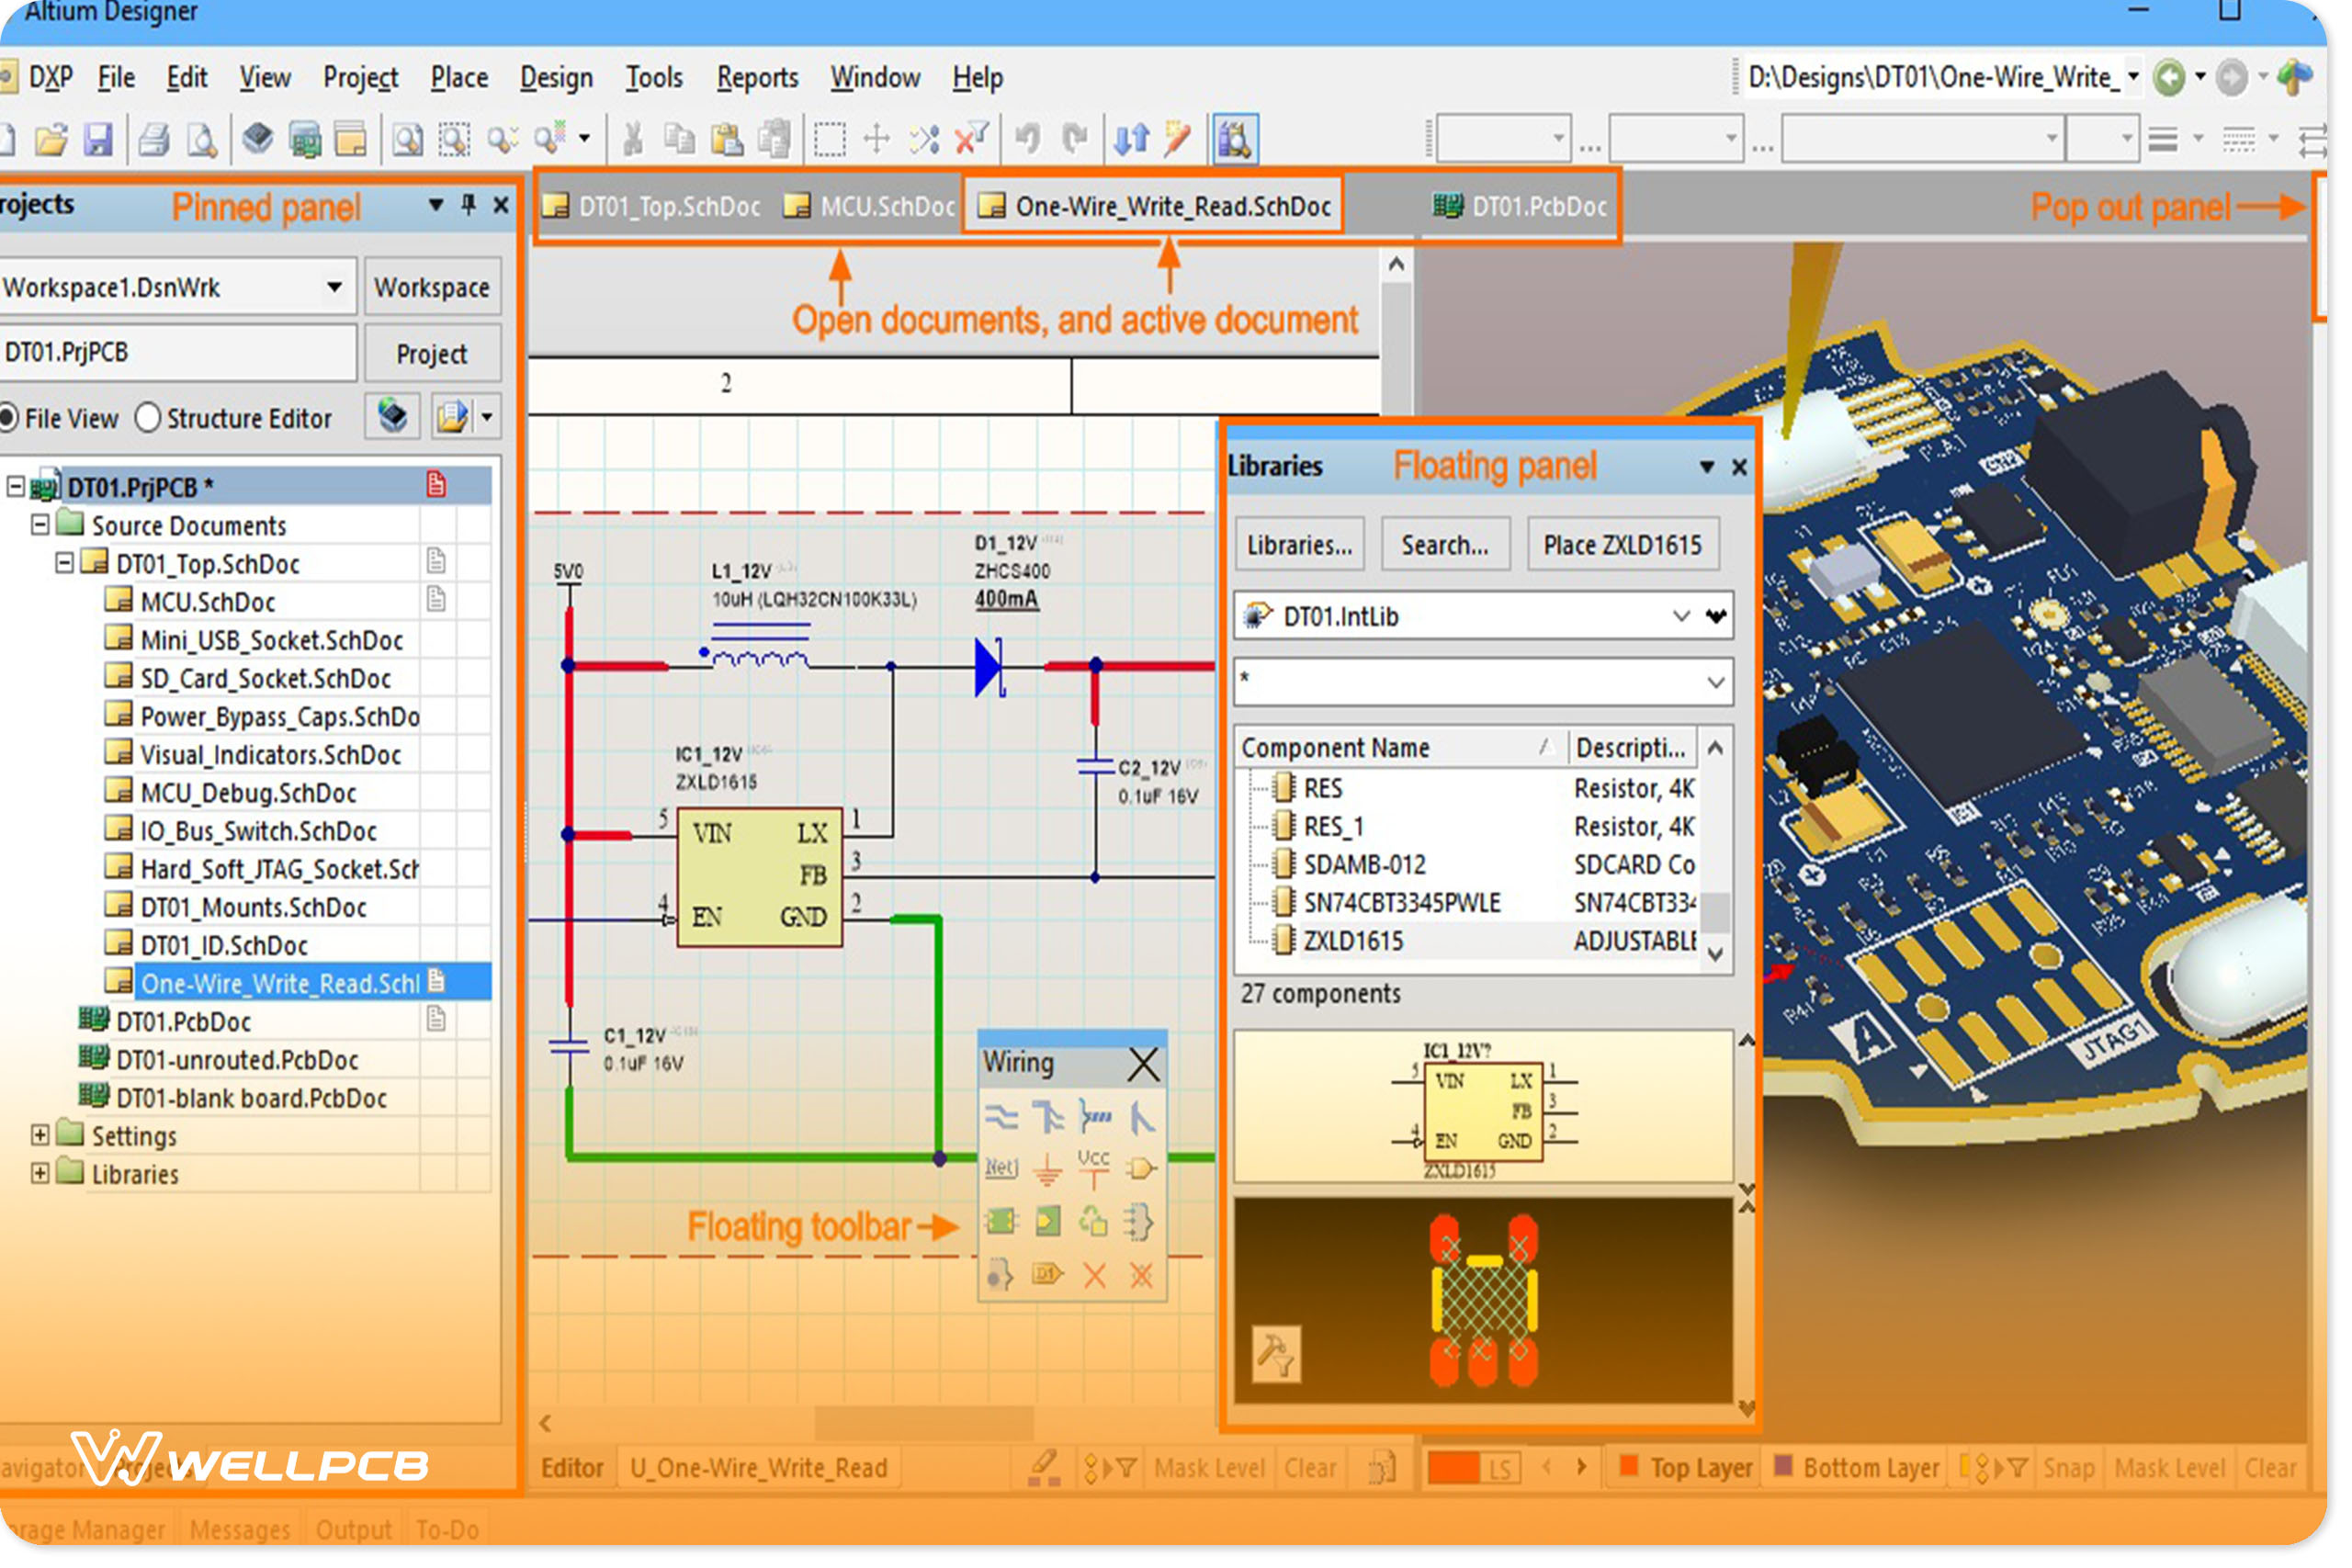2352x1568 pixels.
Task: Click the DT01.PrjPCB project name field
Action: tap(178, 354)
